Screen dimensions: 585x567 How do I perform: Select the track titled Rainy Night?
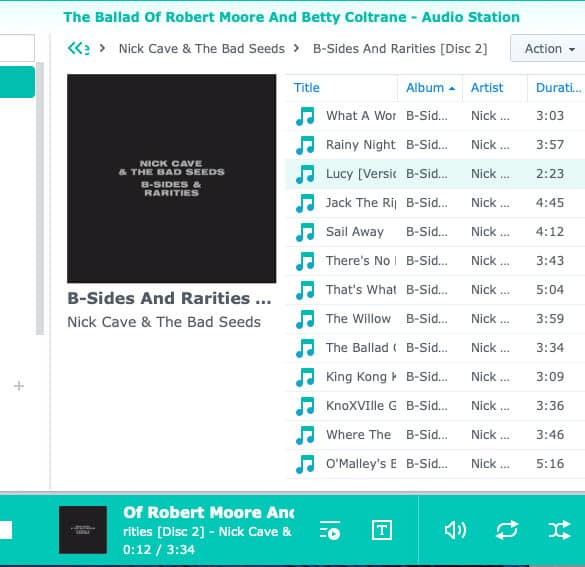360,145
